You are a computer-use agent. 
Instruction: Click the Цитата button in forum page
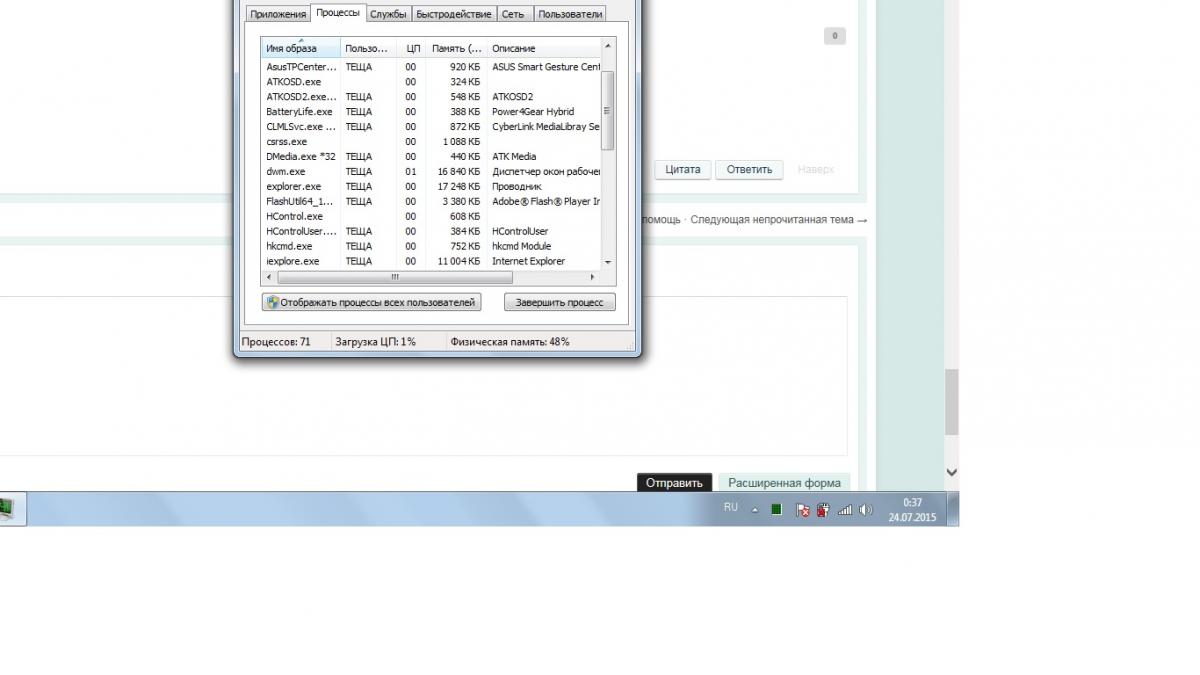683,169
